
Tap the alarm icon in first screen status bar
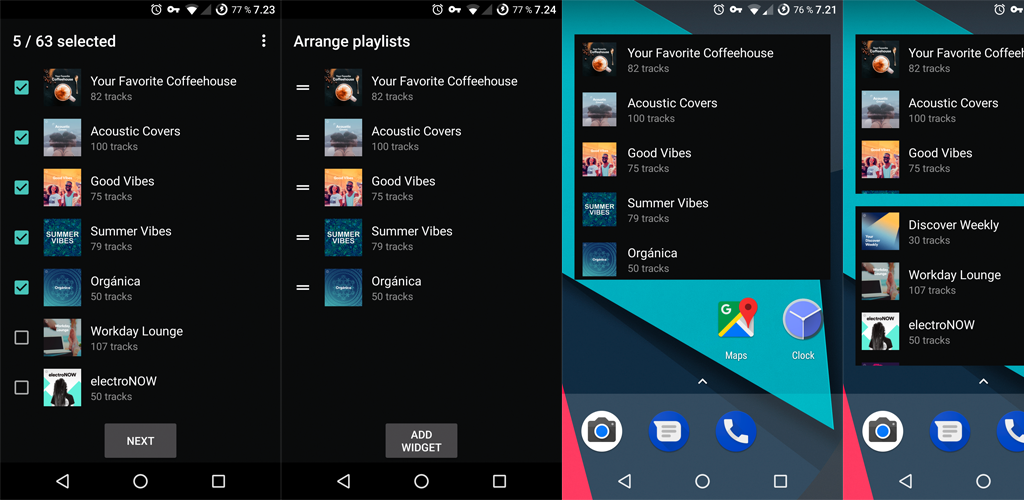[156, 9]
